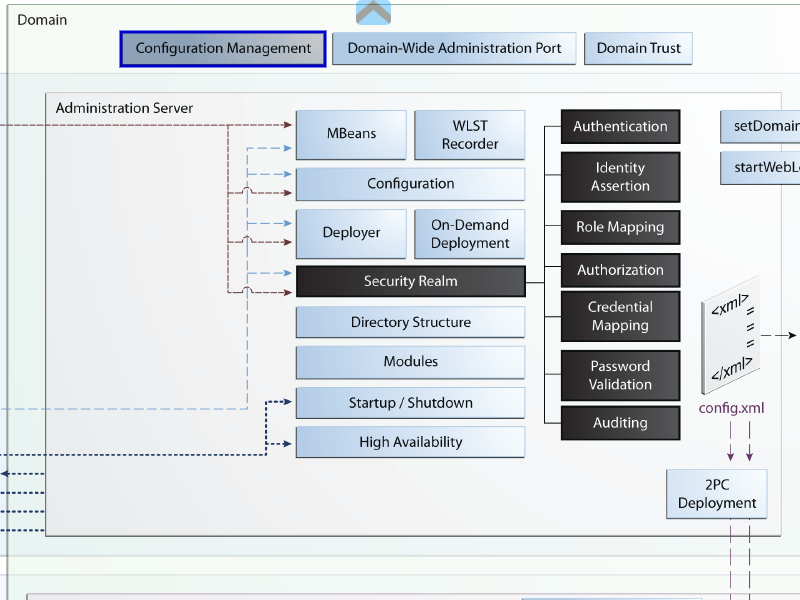Image resolution: width=800 pixels, height=600 pixels.
Task: Click the 2PC Deployment box
Action: click(x=717, y=494)
